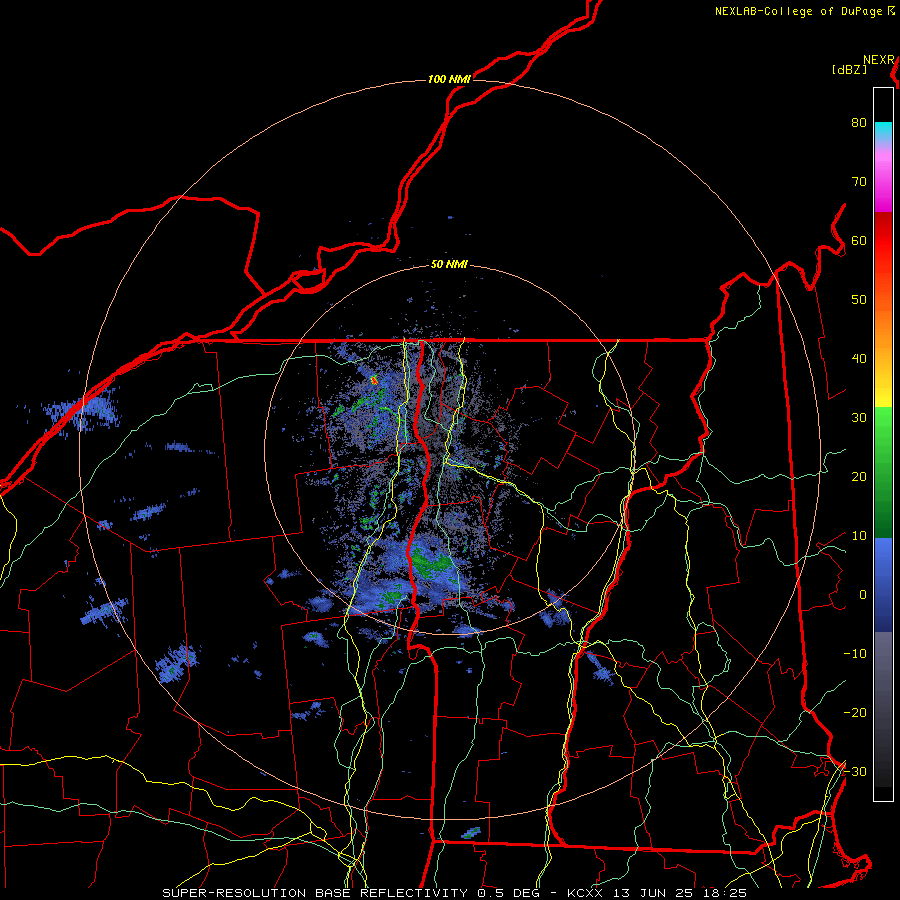This screenshot has width=900, height=900.
Task: Click the 100 NMI range ring label
Action: pos(449,79)
